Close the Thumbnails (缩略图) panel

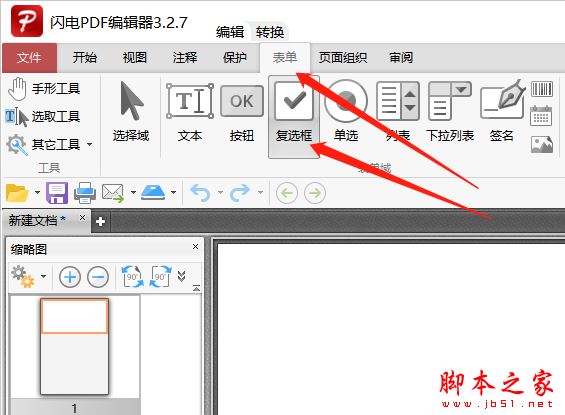click(195, 246)
